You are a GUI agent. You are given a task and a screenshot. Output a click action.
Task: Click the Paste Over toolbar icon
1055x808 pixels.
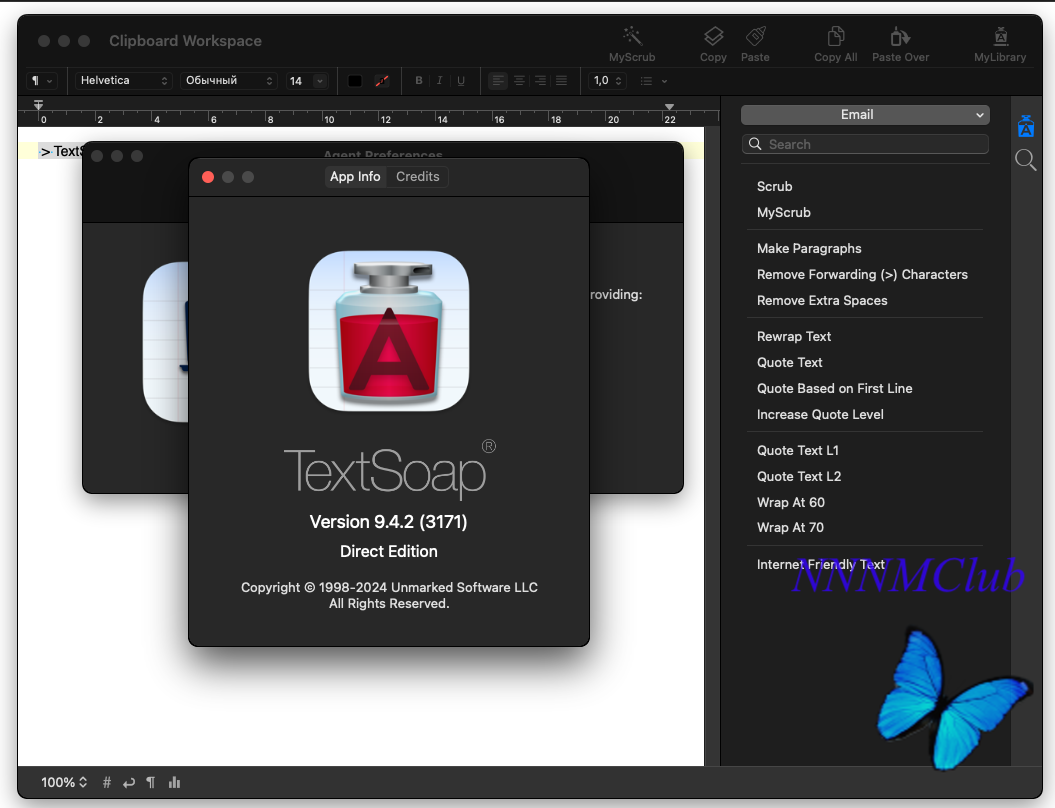[x=900, y=36]
